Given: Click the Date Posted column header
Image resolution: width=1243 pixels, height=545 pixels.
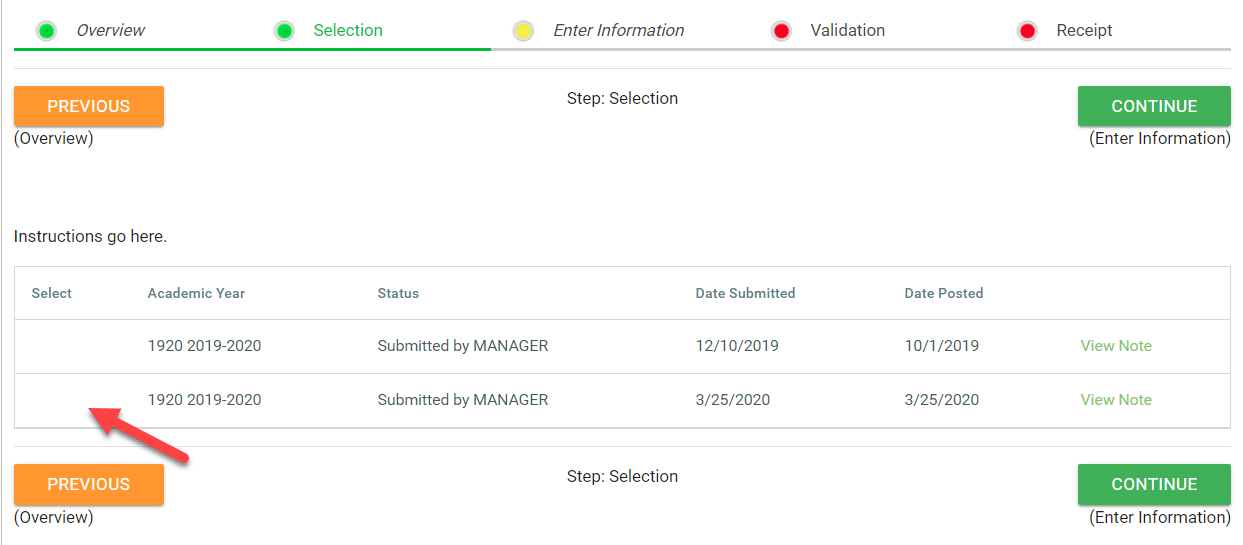Looking at the screenshot, I should point(944,293).
